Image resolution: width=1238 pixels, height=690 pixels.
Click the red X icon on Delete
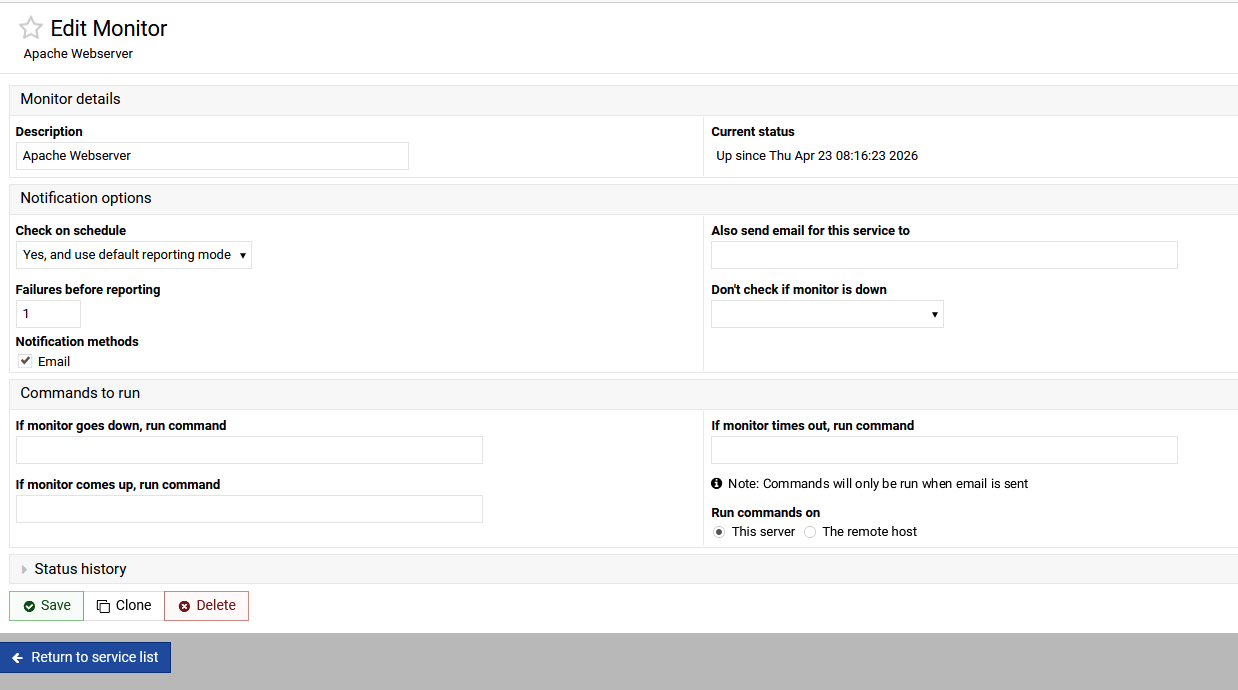(x=184, y=606)
